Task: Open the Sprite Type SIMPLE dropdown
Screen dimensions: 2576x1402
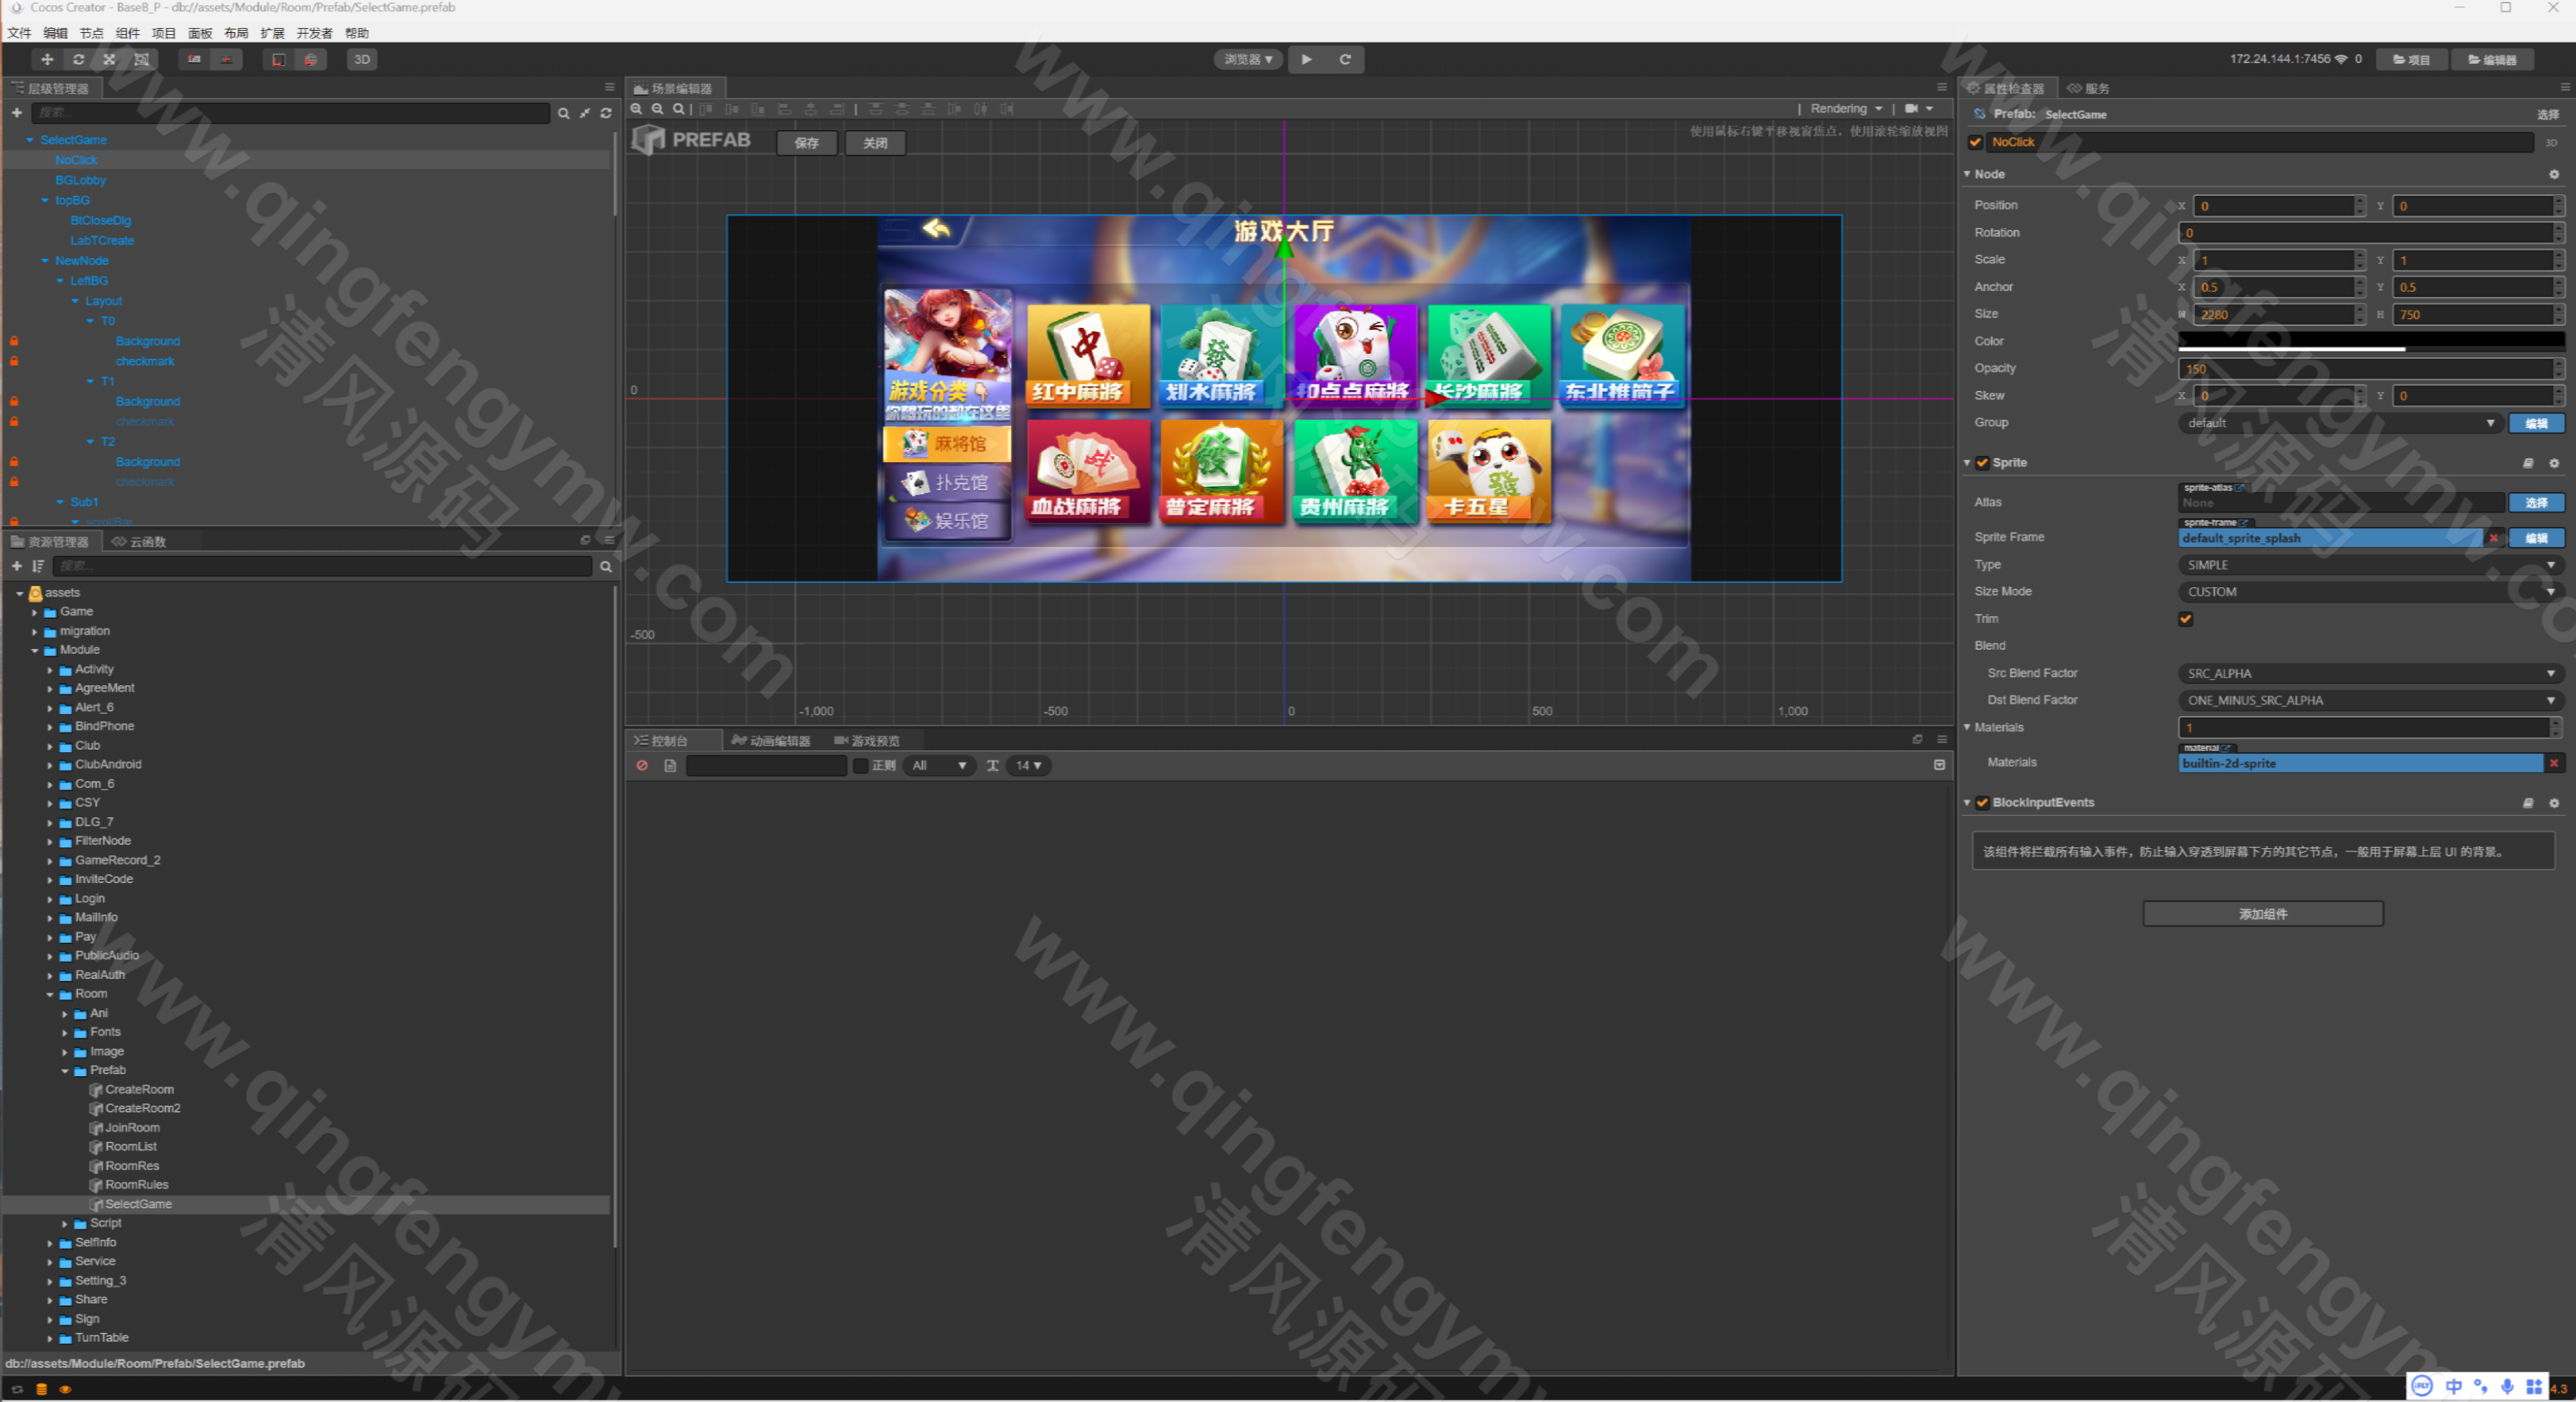Action: [x=2371, y=565]
